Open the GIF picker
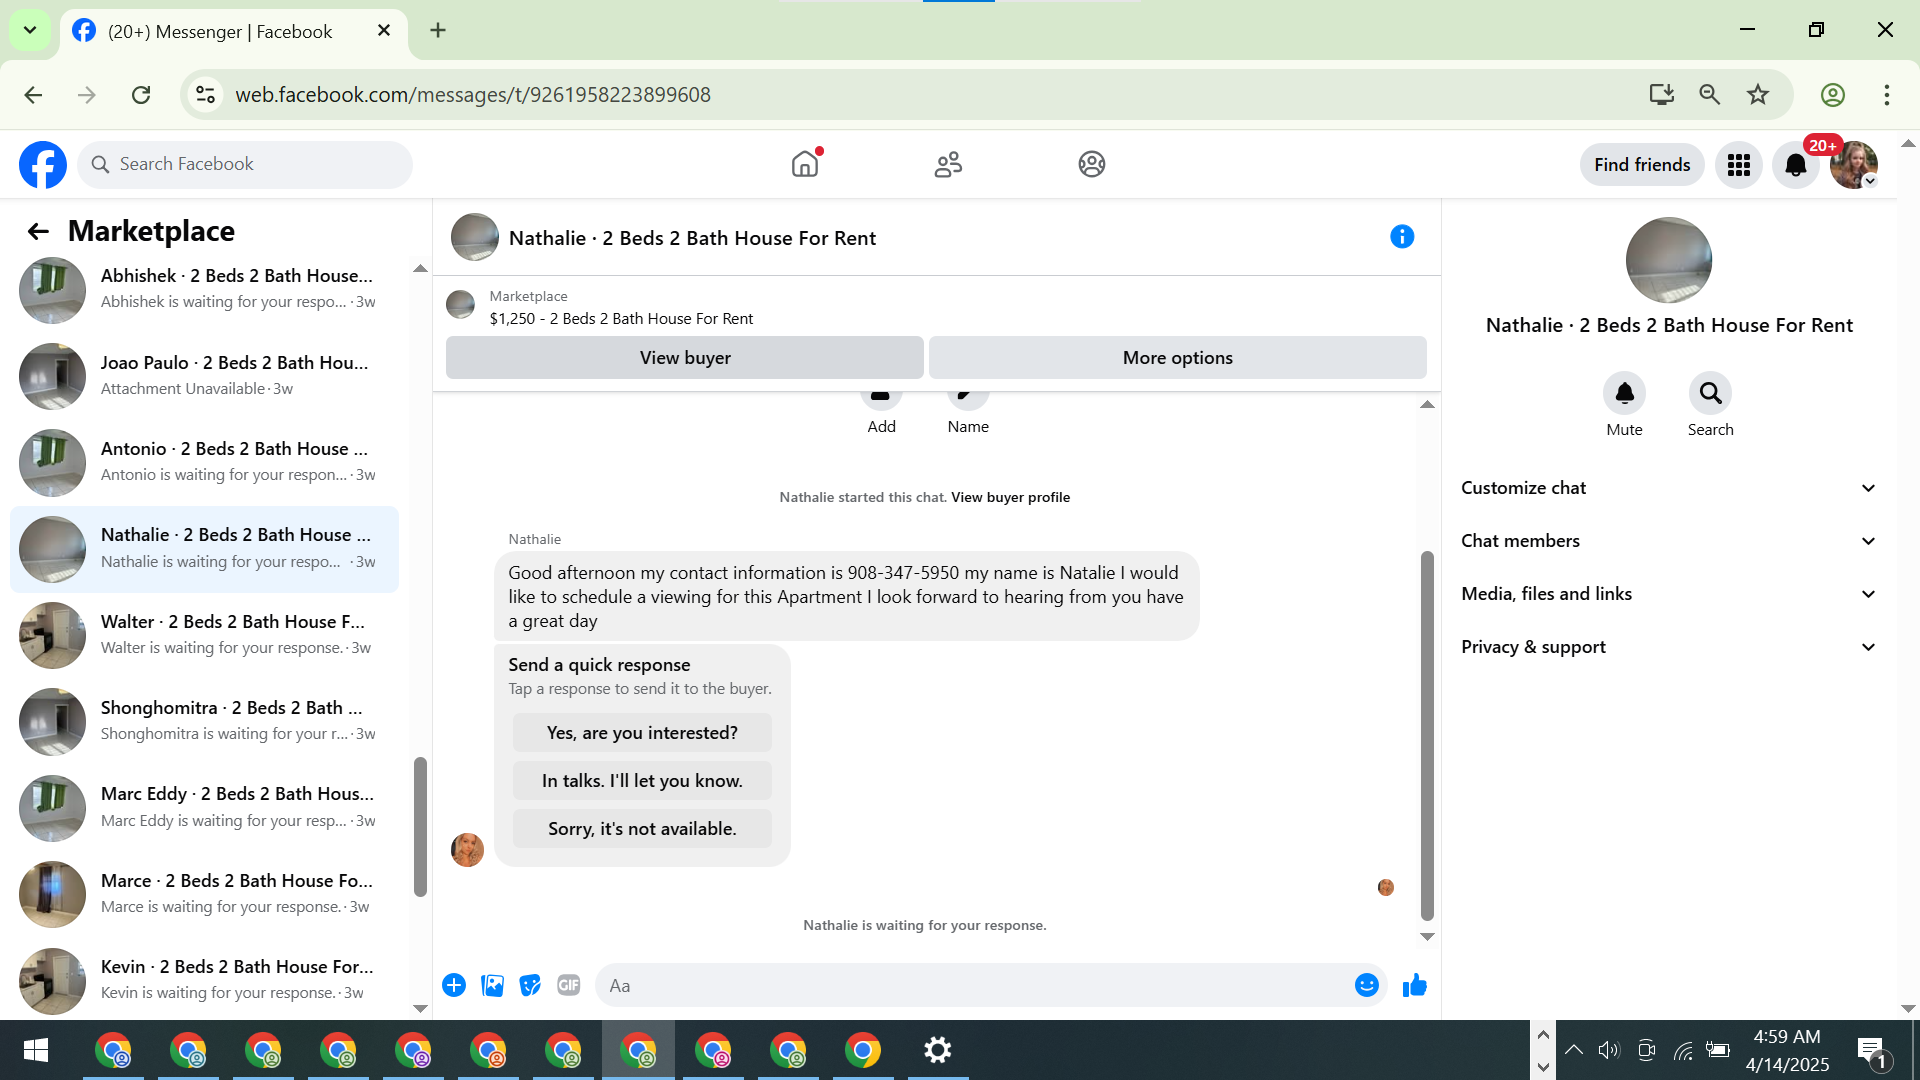 point(569,986)
